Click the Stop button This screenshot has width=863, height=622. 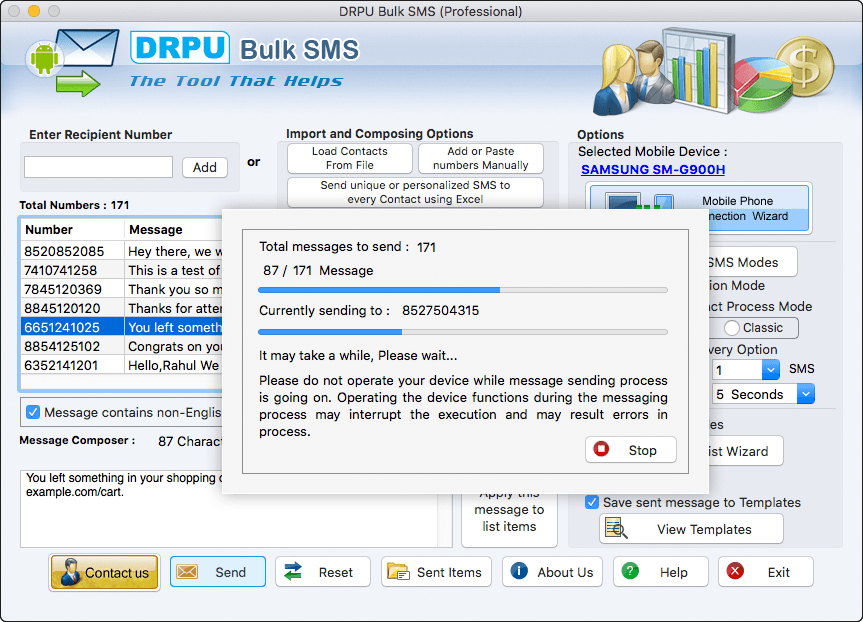630,450
